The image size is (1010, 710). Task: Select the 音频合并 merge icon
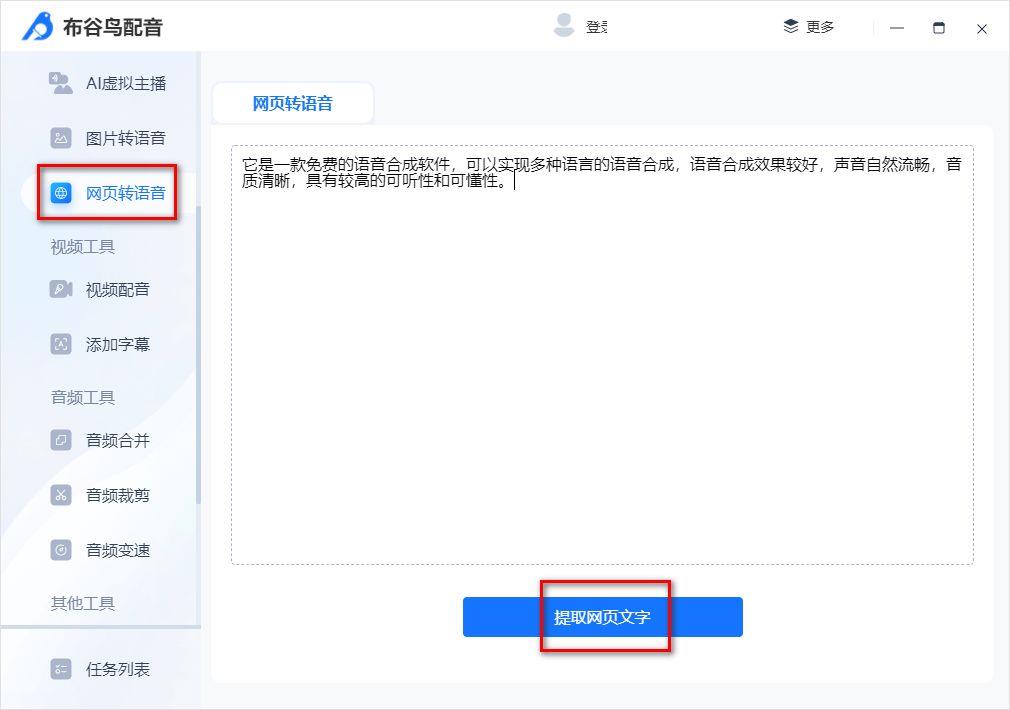(x=61, y=440)
